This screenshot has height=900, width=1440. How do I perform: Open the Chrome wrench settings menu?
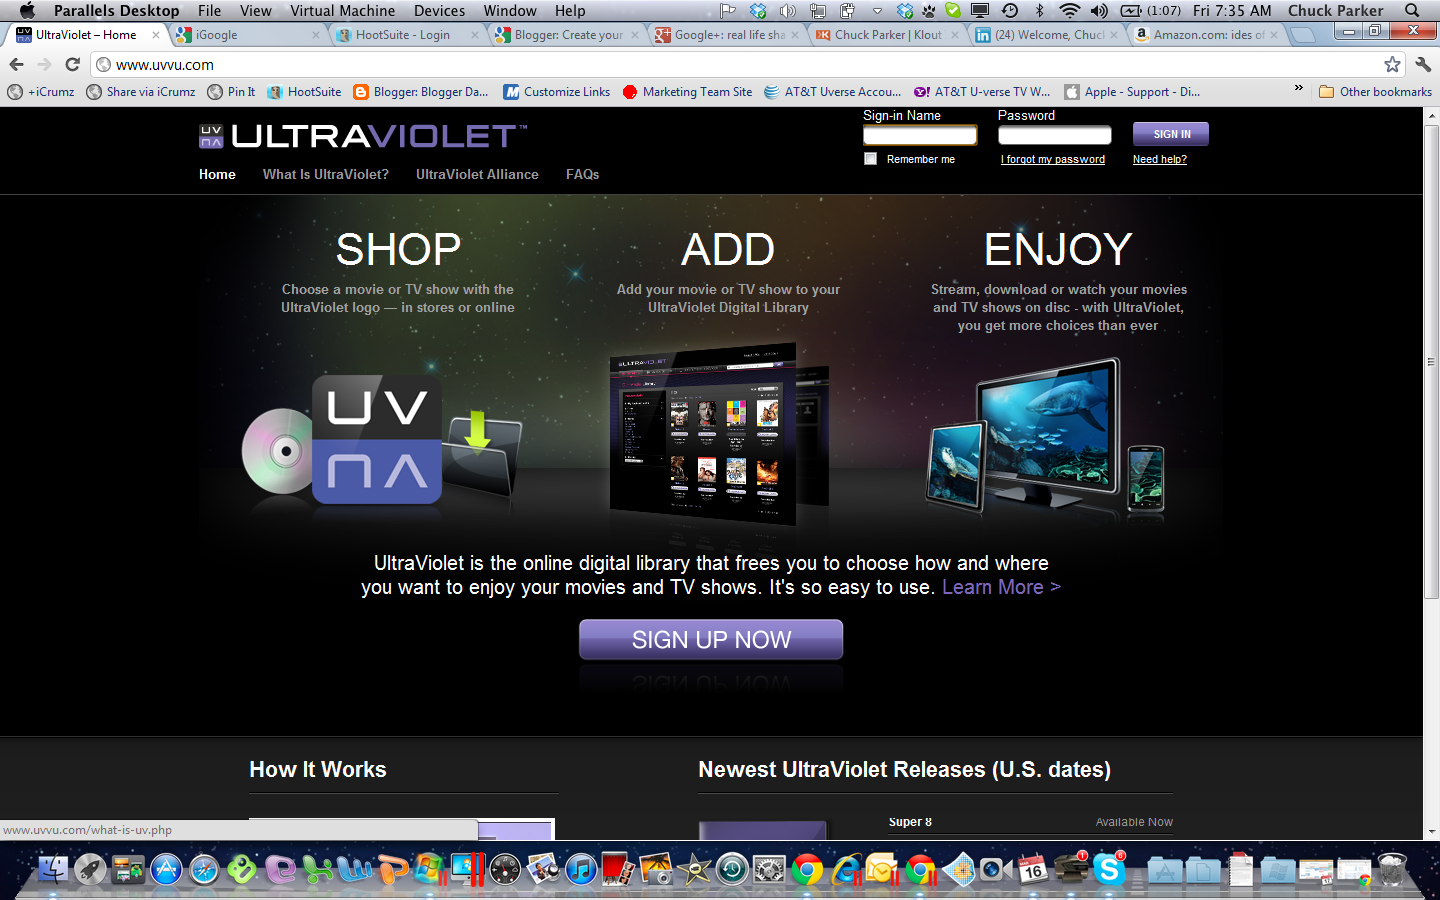click(x=1423, y=64)
